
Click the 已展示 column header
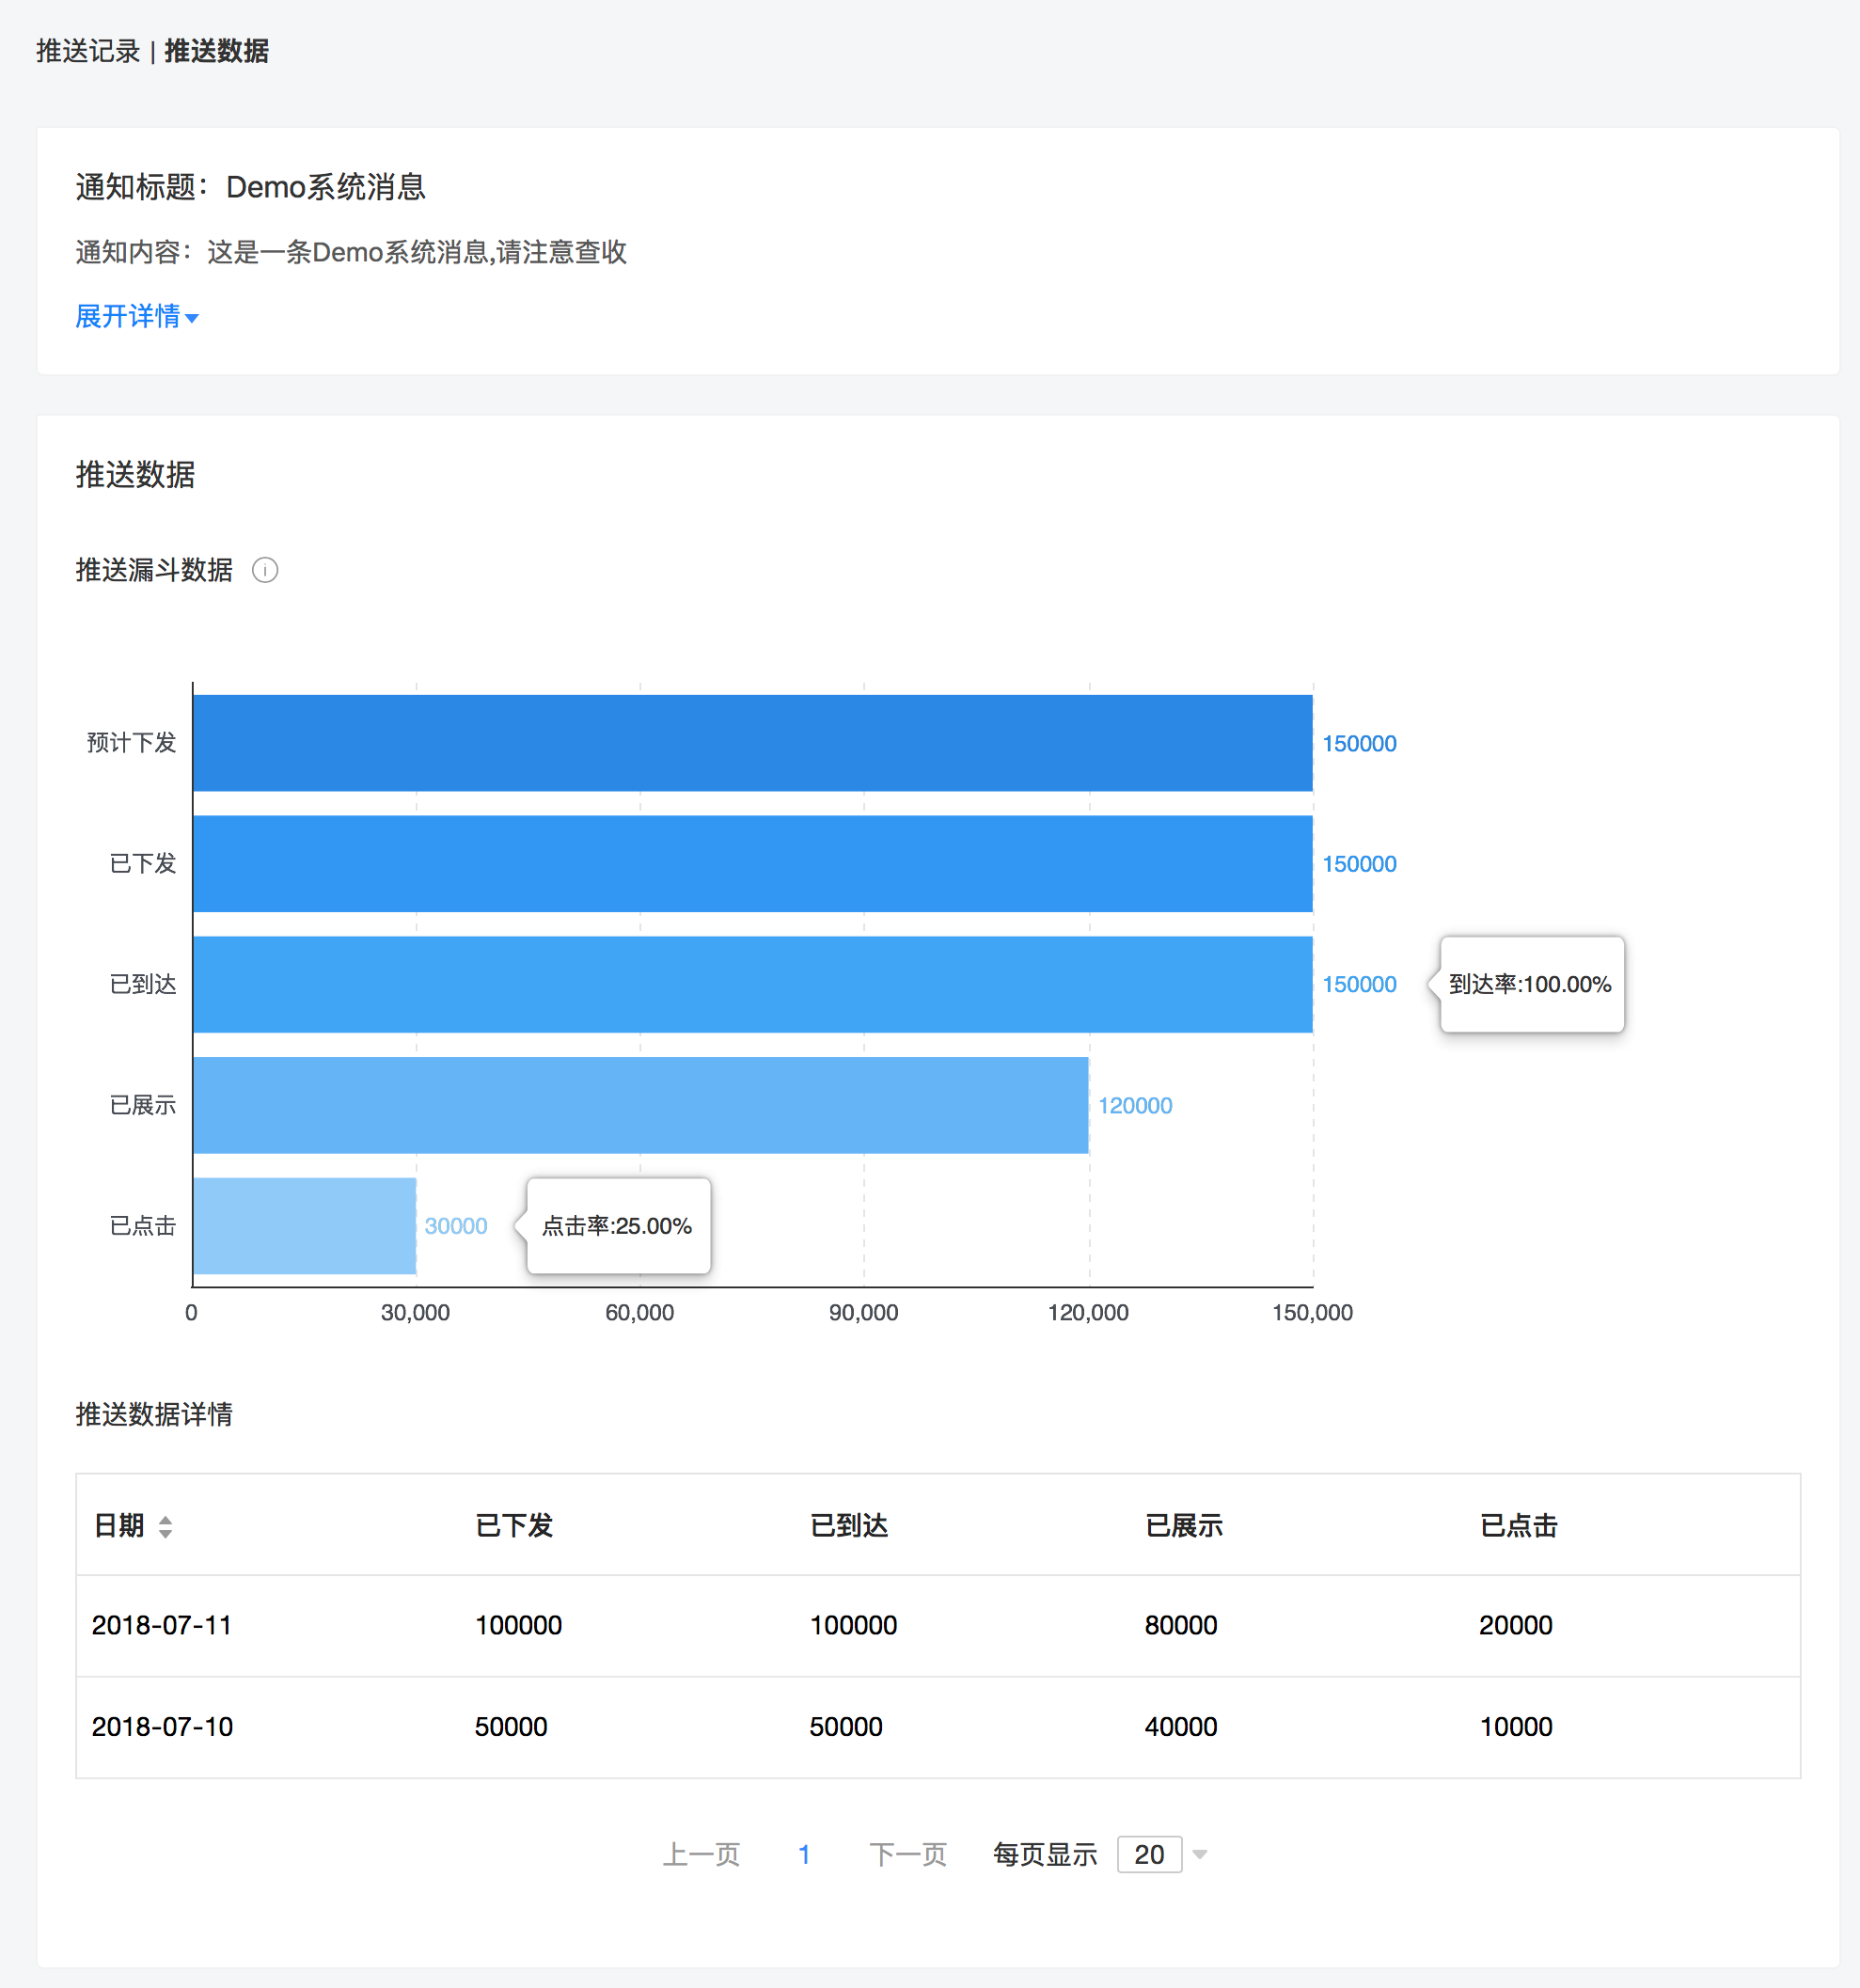point(1184,1526)
